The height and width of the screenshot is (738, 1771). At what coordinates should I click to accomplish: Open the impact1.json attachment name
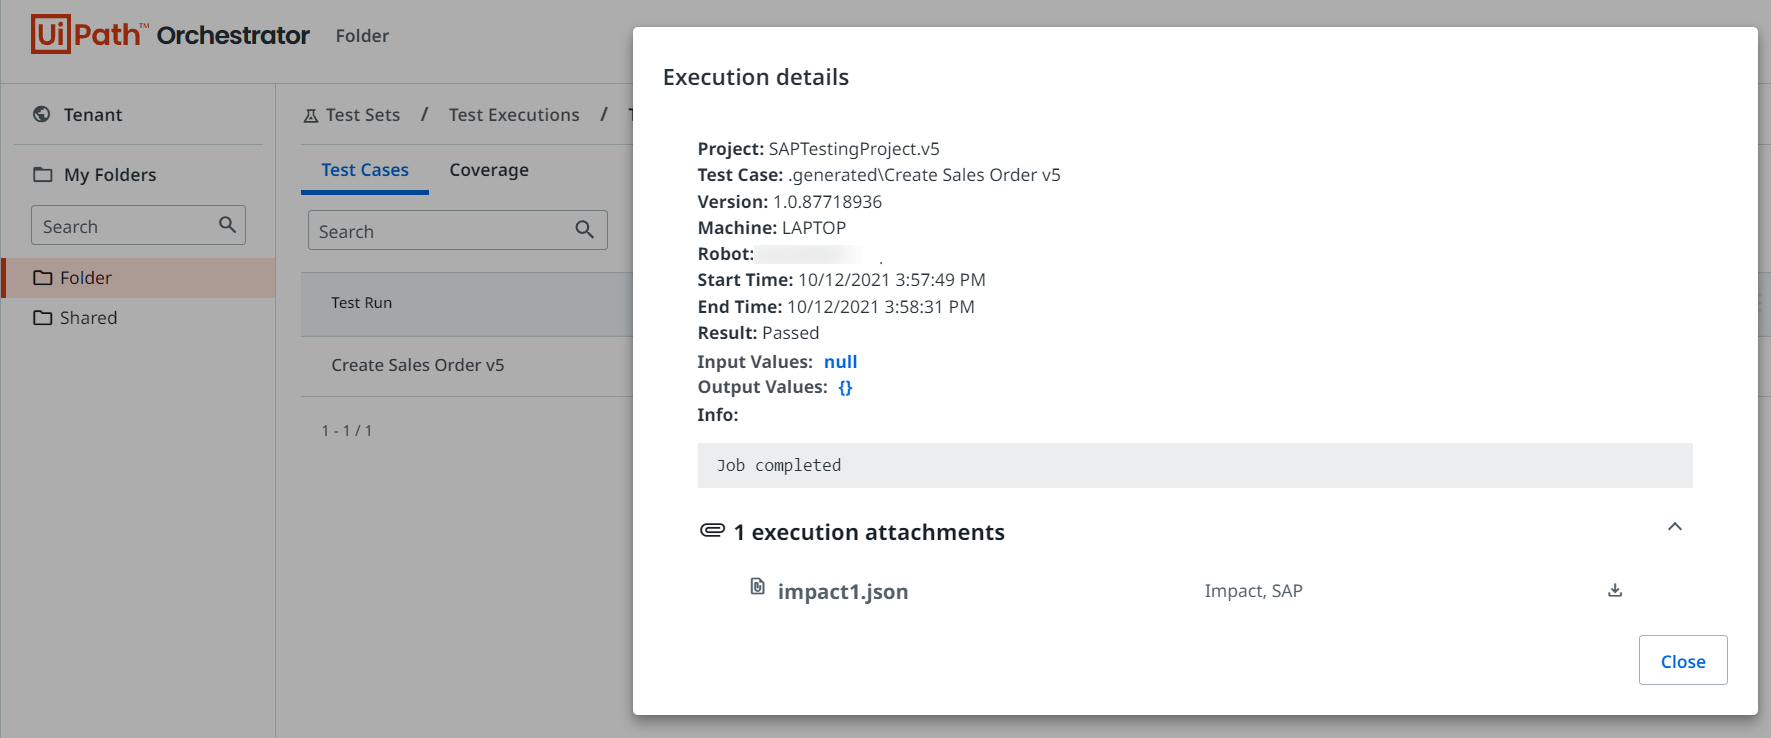click(843, 591)
